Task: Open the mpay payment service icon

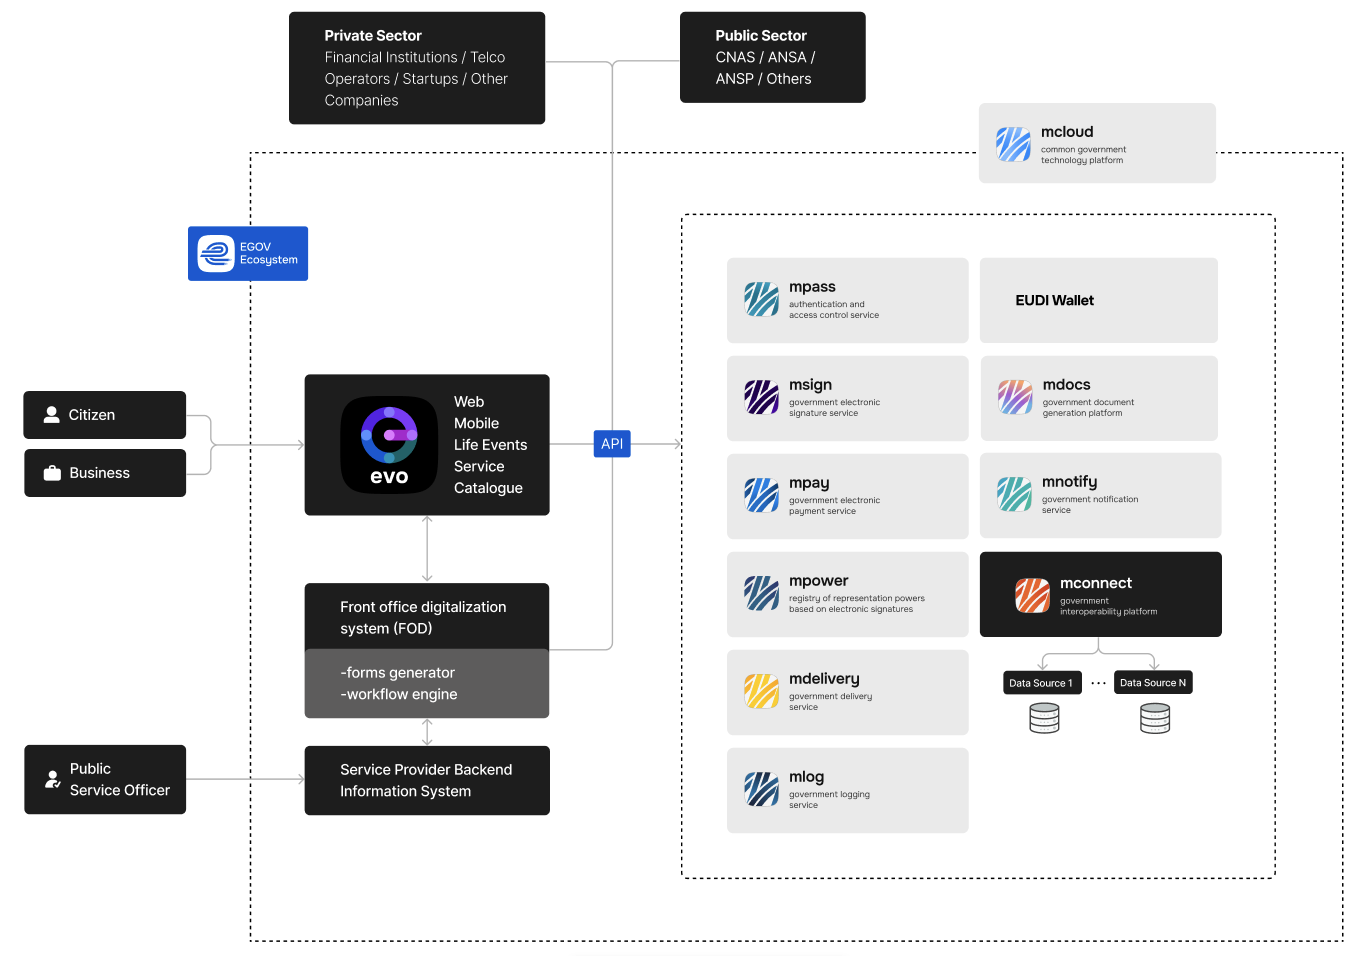Action: 761,494
